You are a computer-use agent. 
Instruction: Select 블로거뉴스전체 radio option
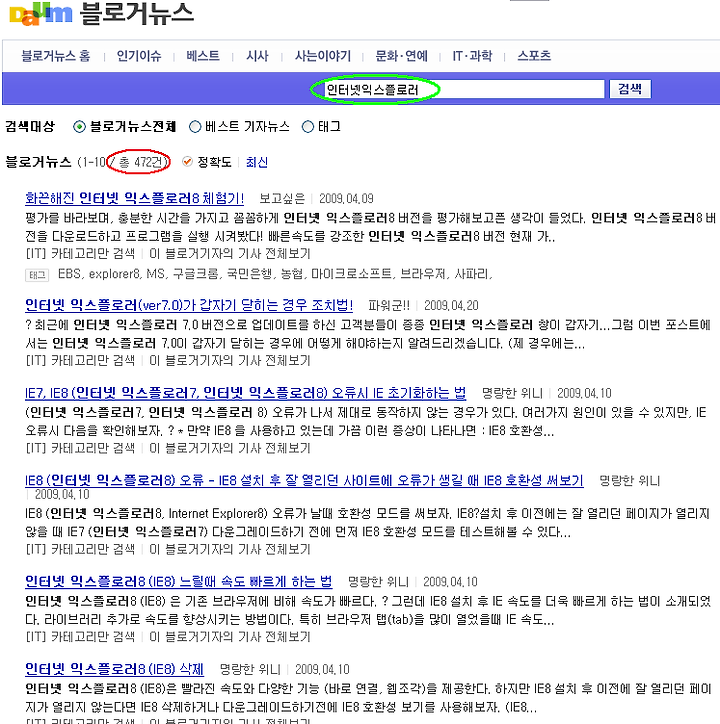pos(79,127)
